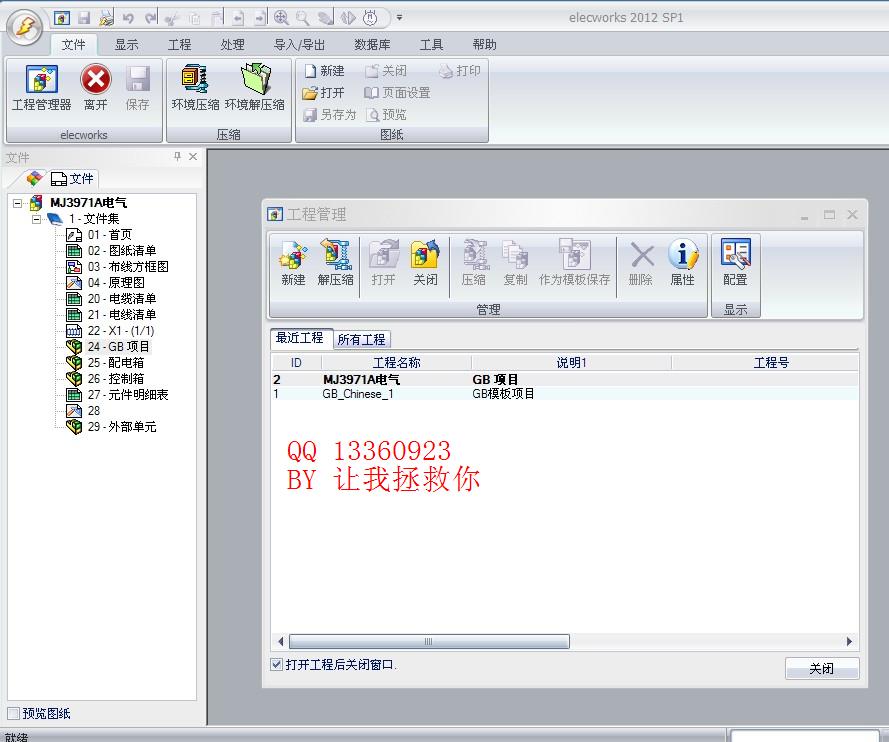
Task: Switch to the components cube tab in side panel
Action: click(34, 179)
